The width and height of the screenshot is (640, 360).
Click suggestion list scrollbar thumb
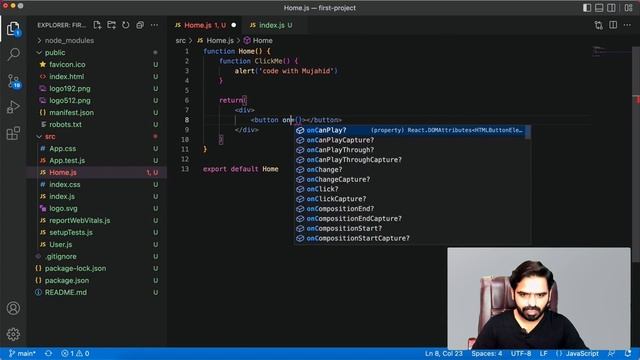528,132
